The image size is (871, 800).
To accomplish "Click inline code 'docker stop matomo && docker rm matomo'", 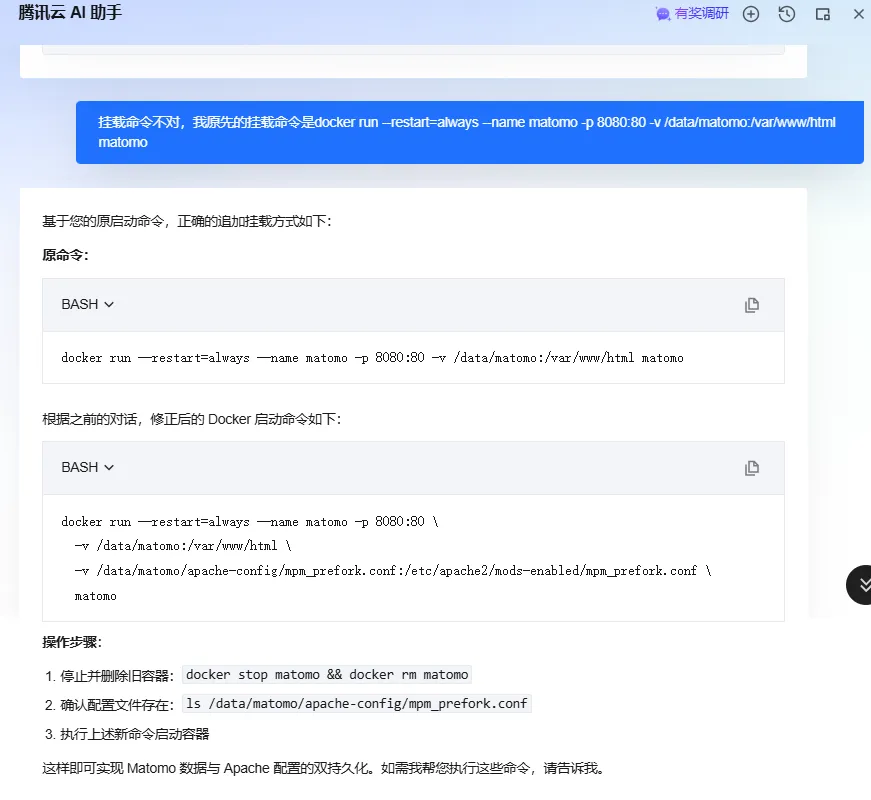I will [x=327, y=674].
